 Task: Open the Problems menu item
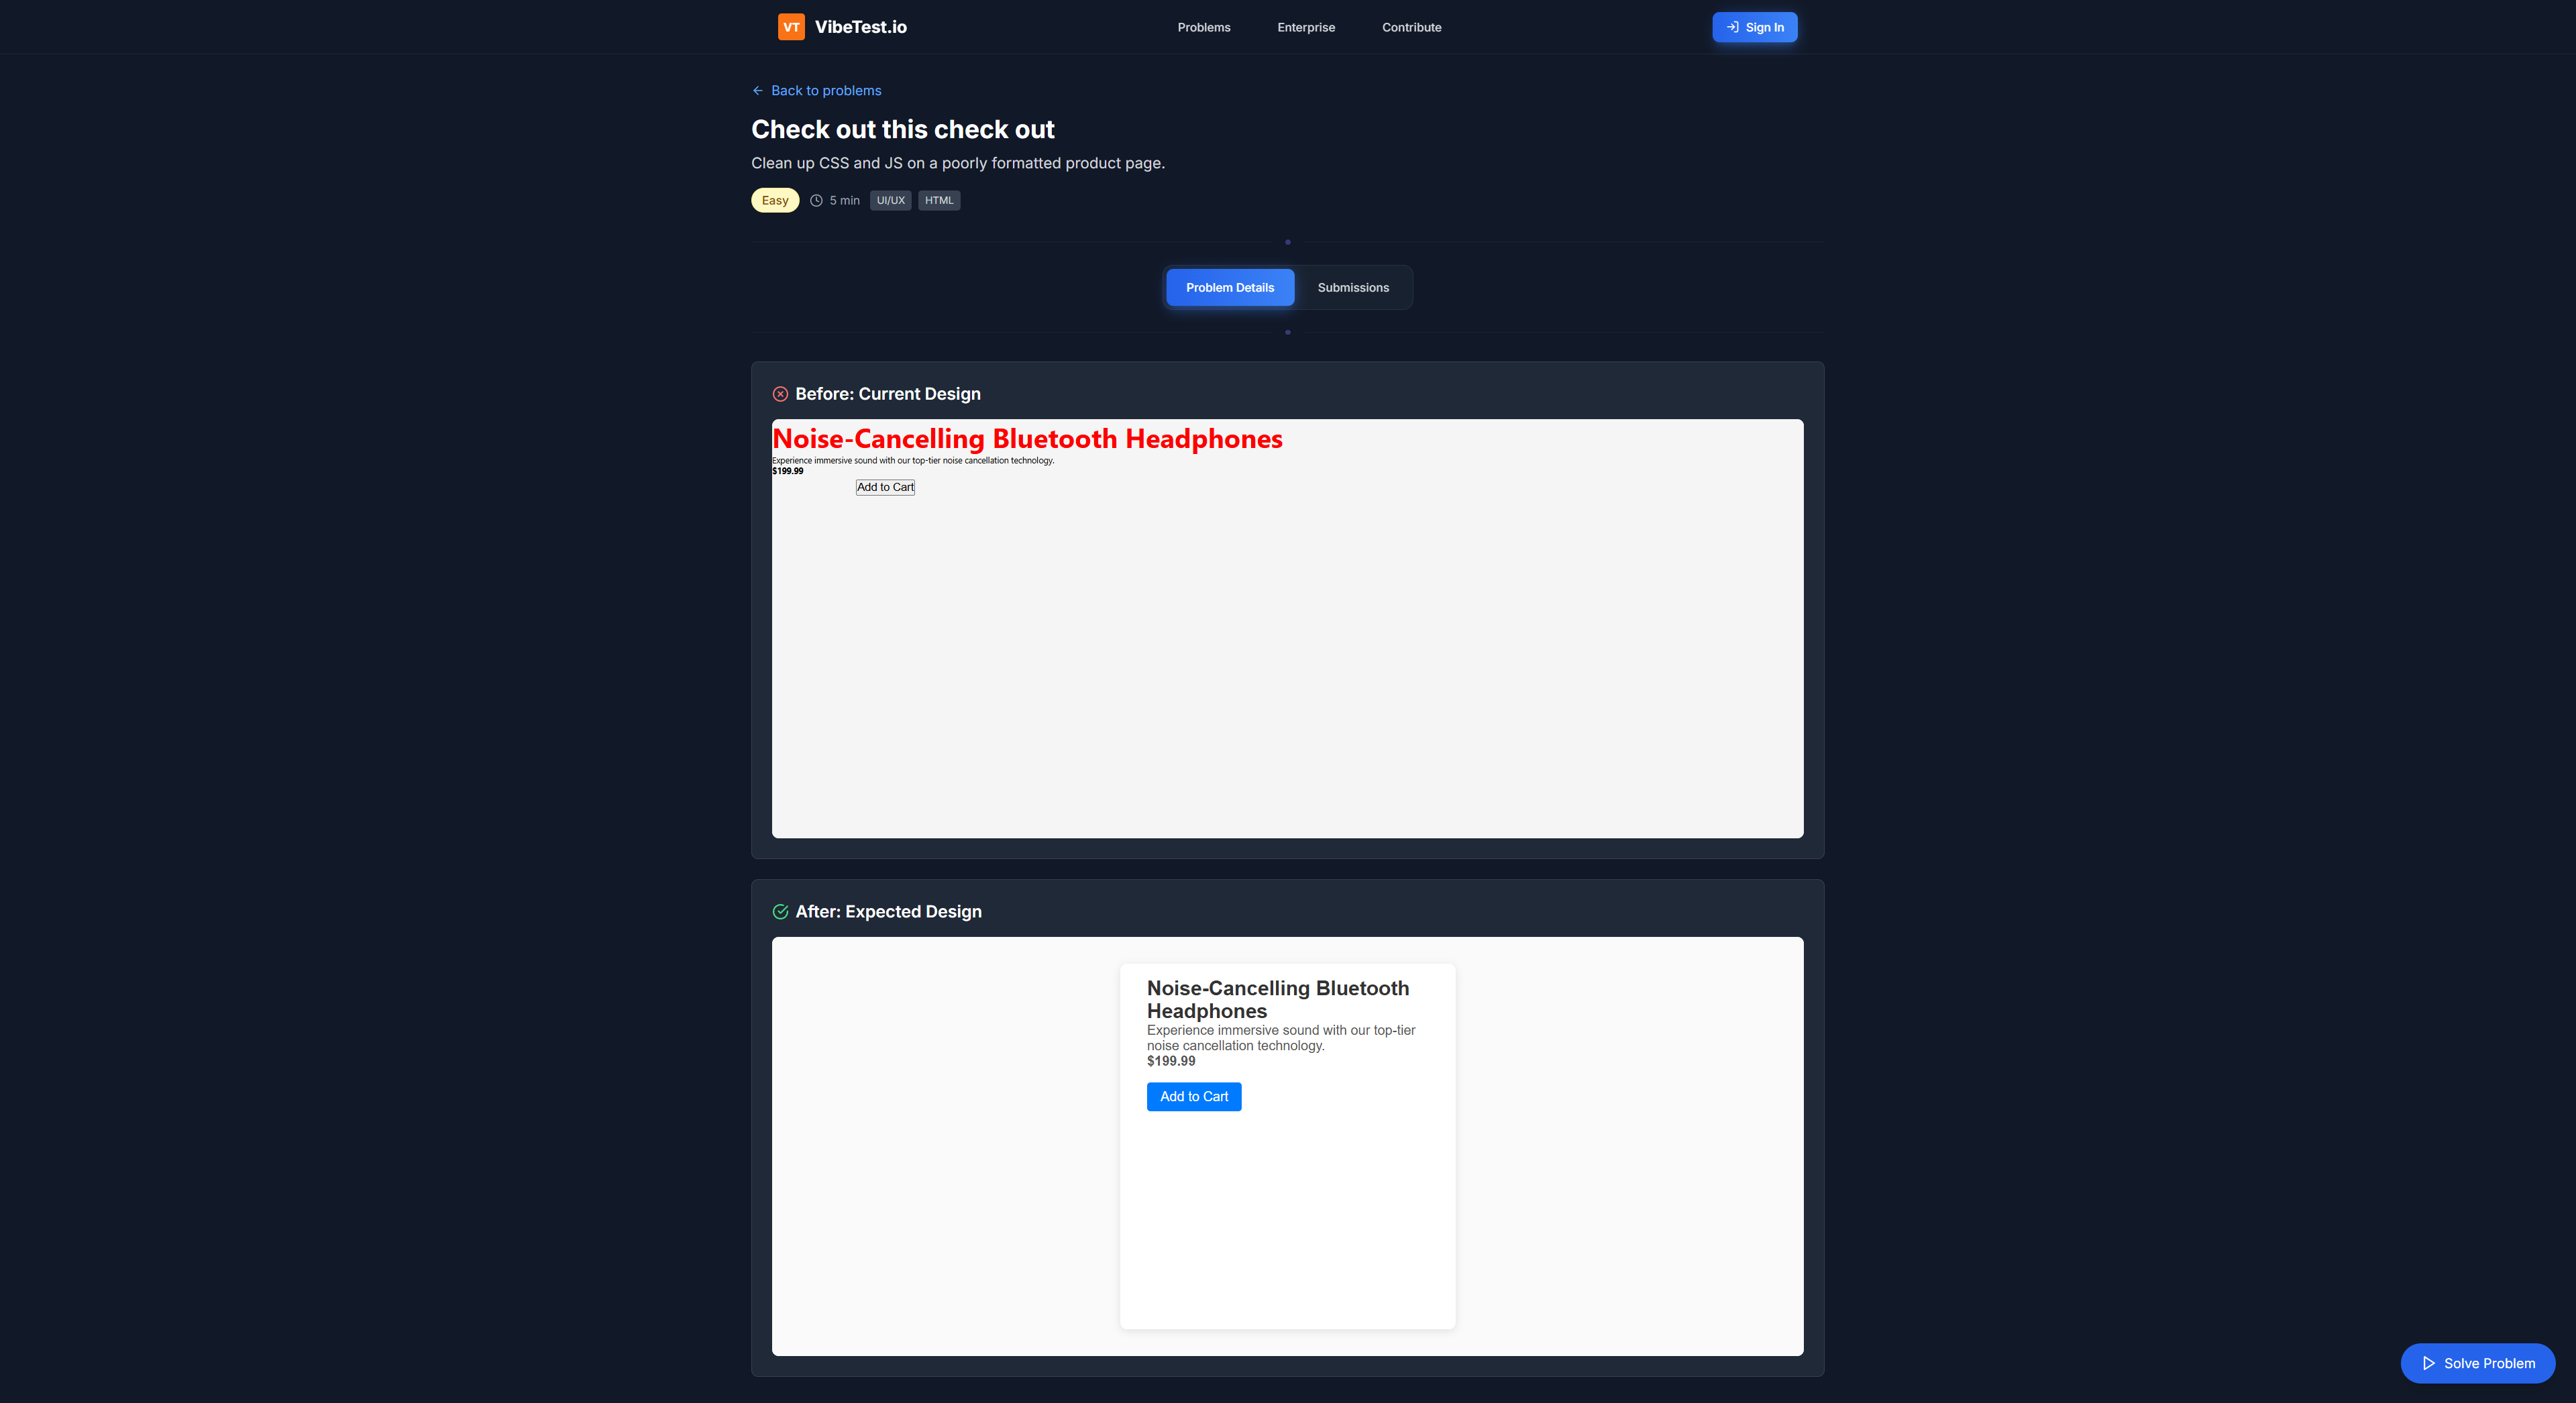(x=1204, y=27)
